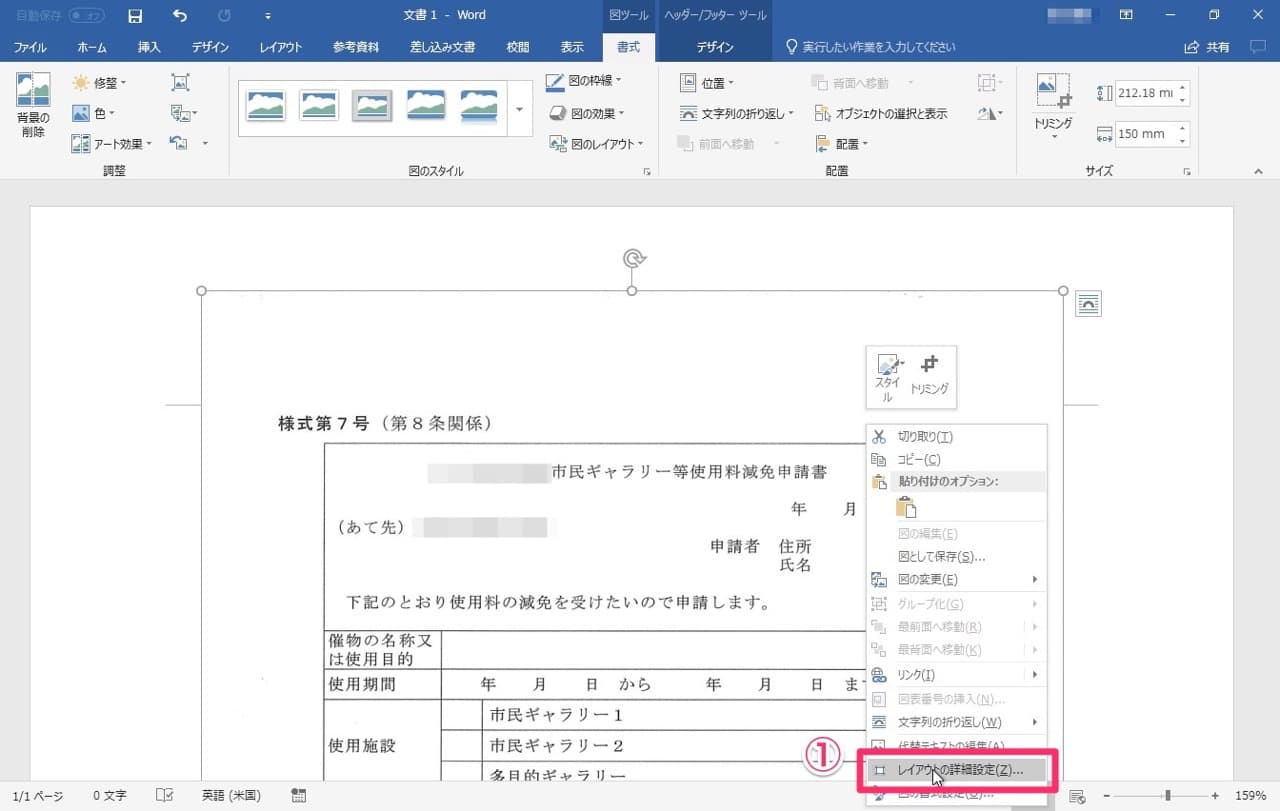Open the 図の効果 picture effects menu
1280x811 pixels.
pos(587,113)
